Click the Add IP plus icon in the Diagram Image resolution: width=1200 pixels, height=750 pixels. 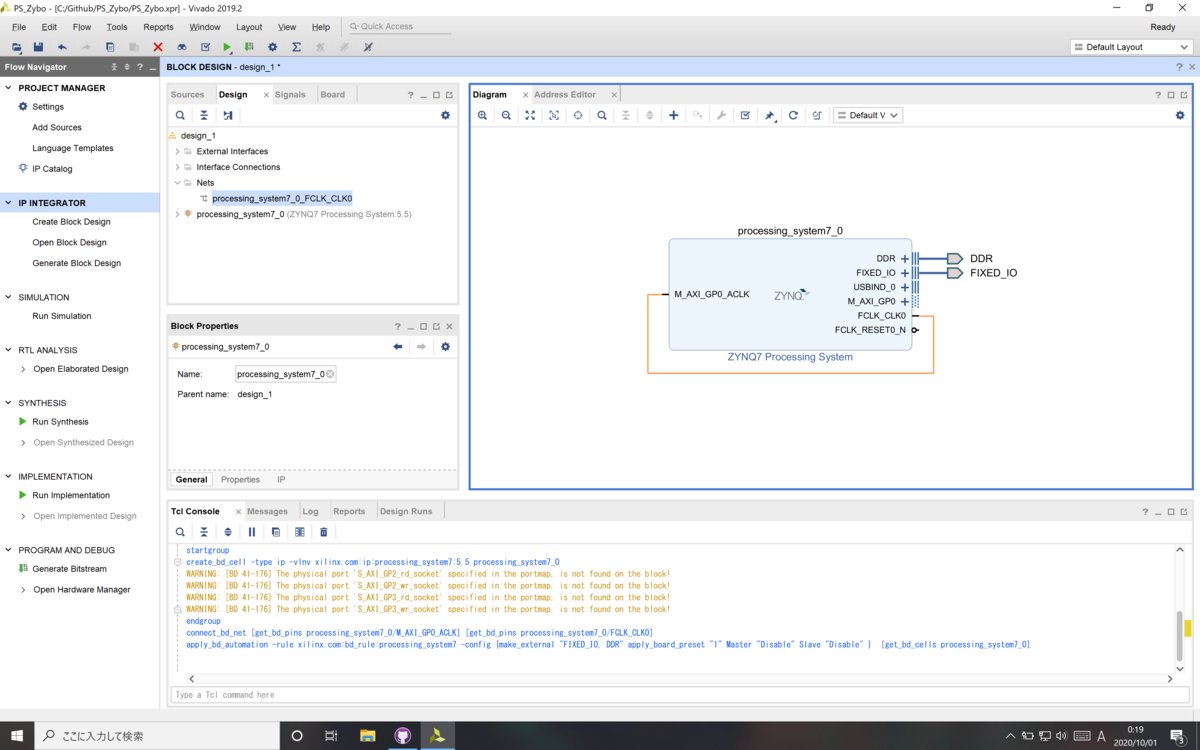674,115
